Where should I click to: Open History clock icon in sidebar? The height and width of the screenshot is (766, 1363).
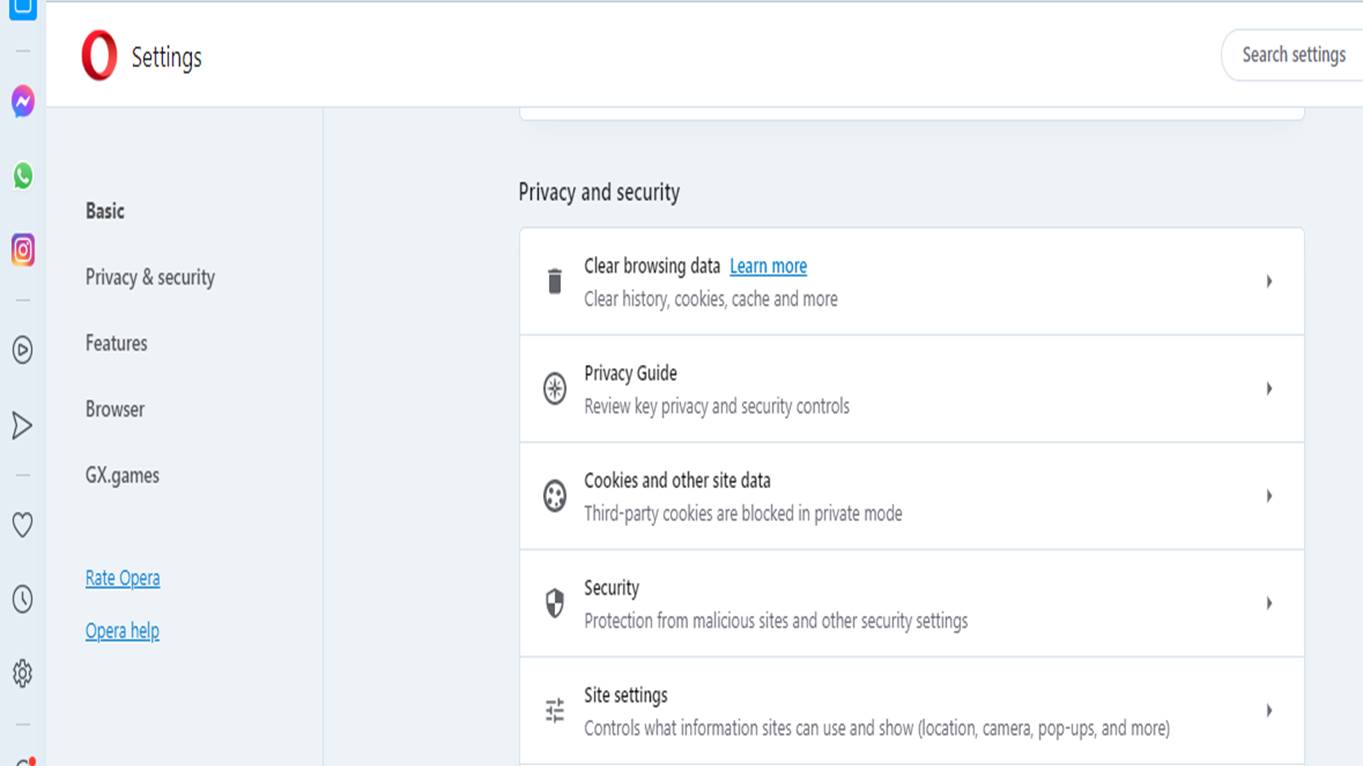[x=22, y=599]
